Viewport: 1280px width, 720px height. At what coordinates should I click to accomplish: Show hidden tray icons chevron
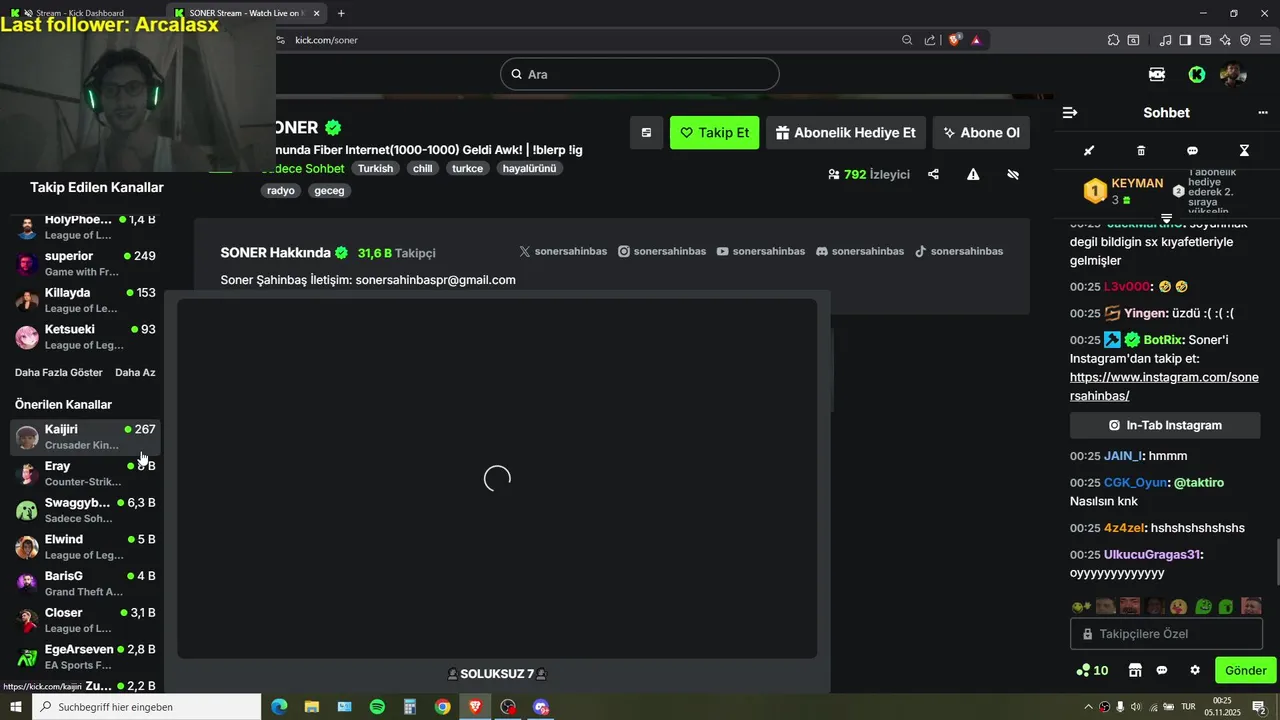click(x=1088, y=707)
